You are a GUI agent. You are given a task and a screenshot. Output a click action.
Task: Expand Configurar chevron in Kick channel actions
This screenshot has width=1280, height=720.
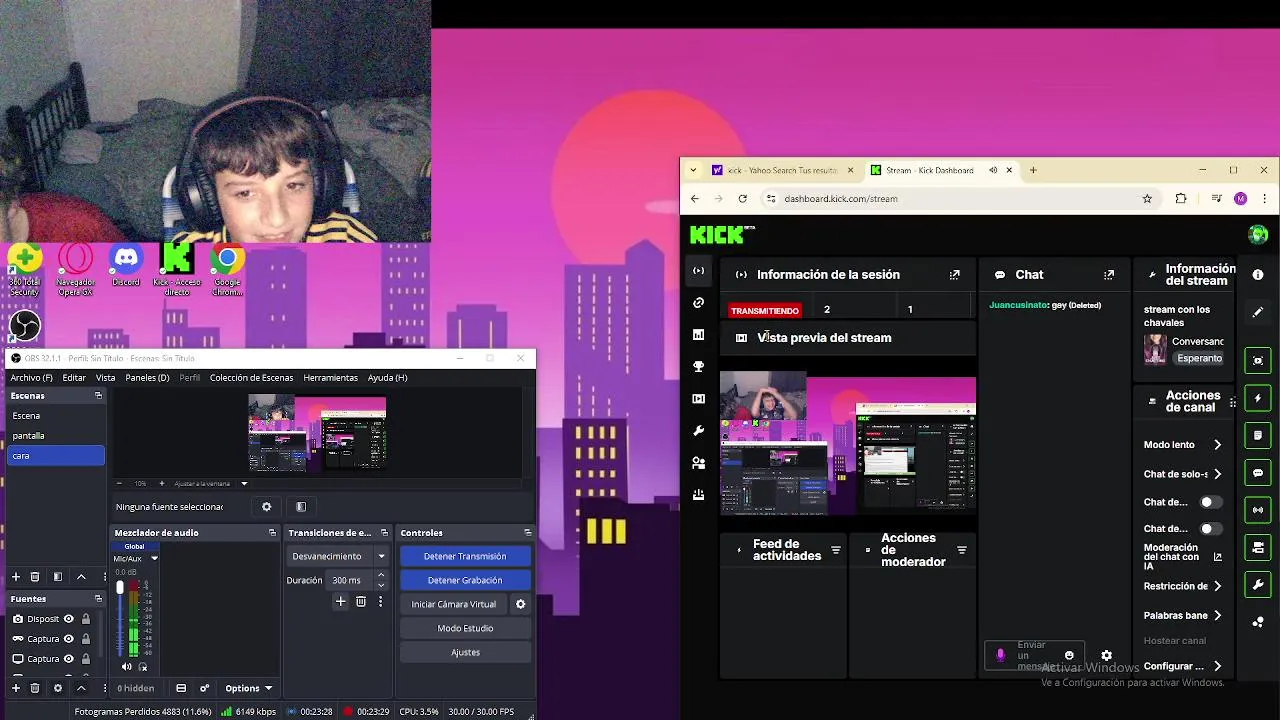click(1217, 666)
